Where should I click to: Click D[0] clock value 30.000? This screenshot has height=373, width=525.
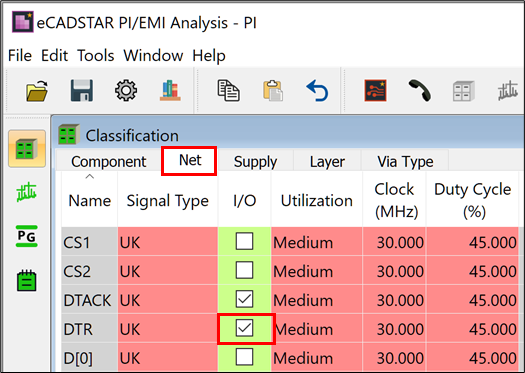click(x=394, y=357)
